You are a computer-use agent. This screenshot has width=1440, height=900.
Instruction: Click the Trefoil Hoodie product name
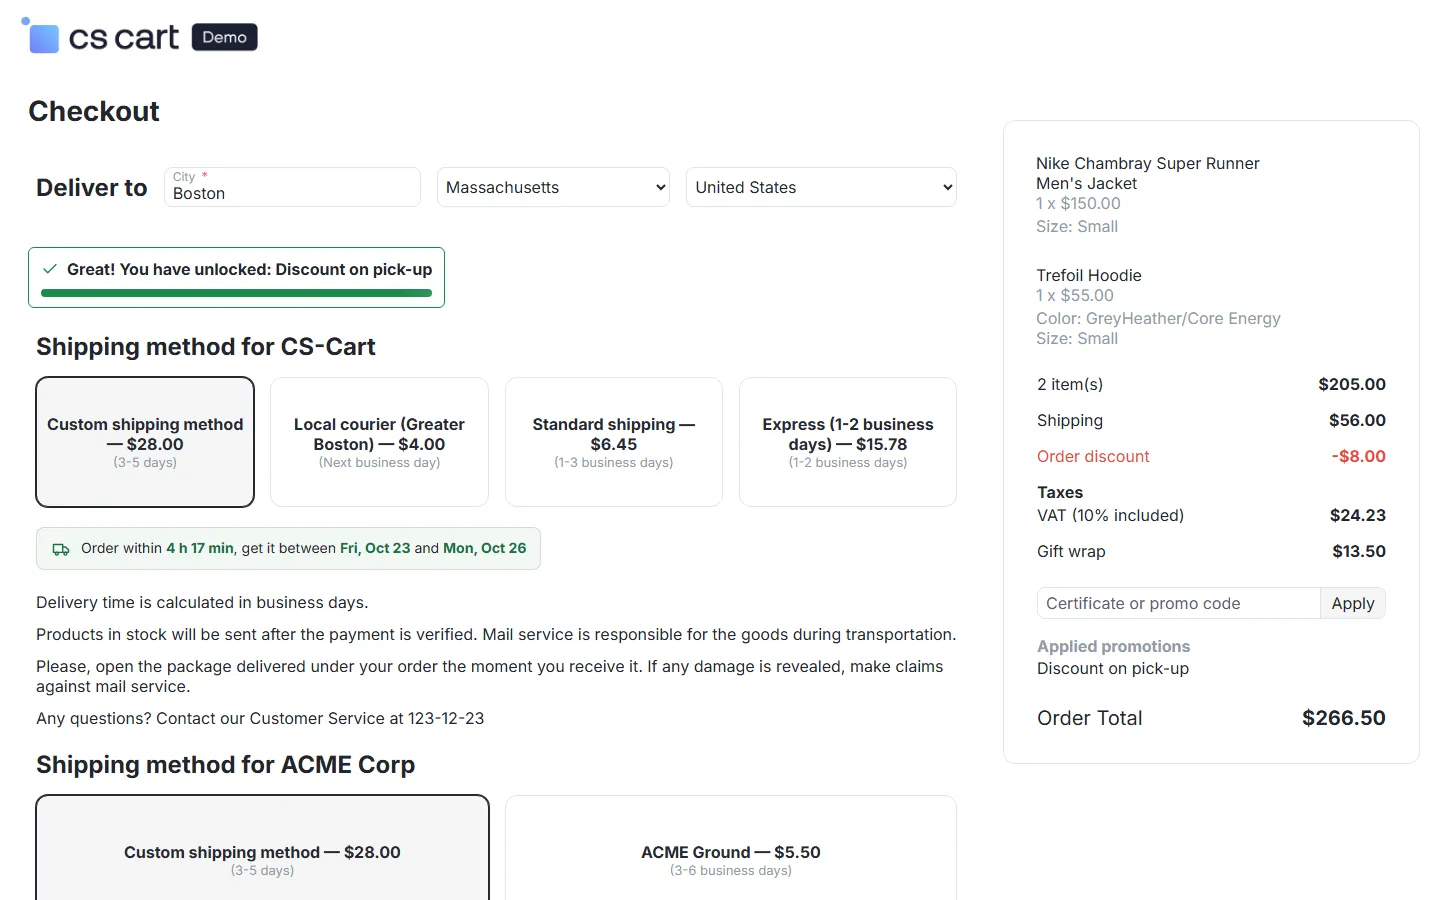[1089, 275]
